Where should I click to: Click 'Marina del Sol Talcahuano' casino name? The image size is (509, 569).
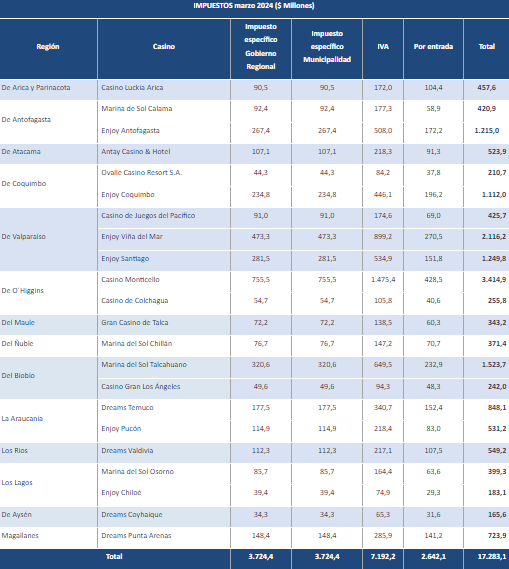(144, 364)
